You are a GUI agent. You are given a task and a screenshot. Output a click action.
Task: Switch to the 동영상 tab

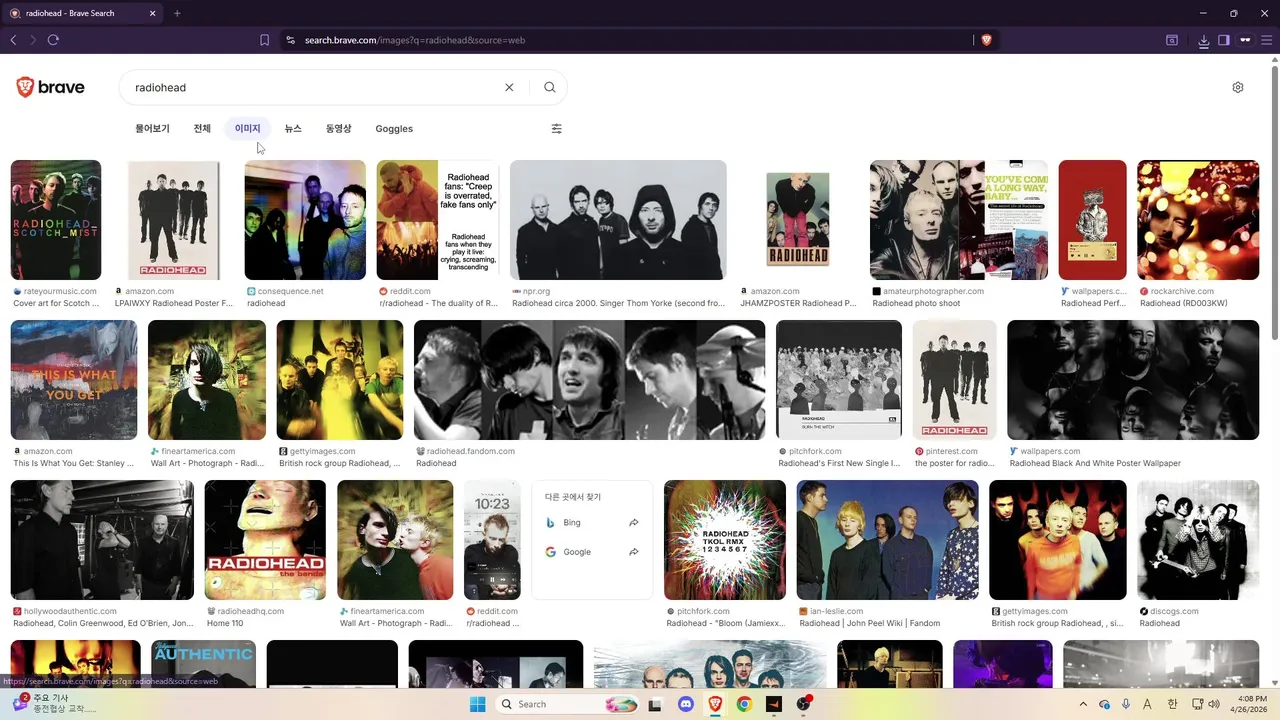tap(338, 129)
